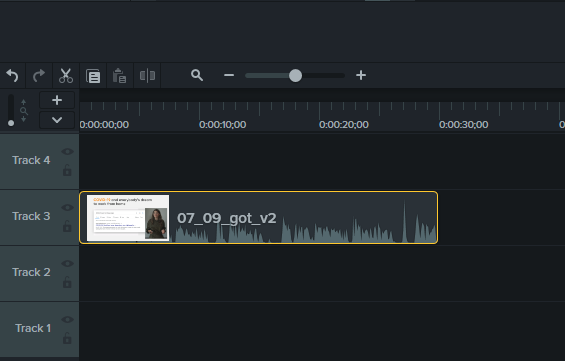The height and width of the screenshot is (361, 565).
Task: Select the 07_09_got_v2 clip
Action: pos(258,218)
